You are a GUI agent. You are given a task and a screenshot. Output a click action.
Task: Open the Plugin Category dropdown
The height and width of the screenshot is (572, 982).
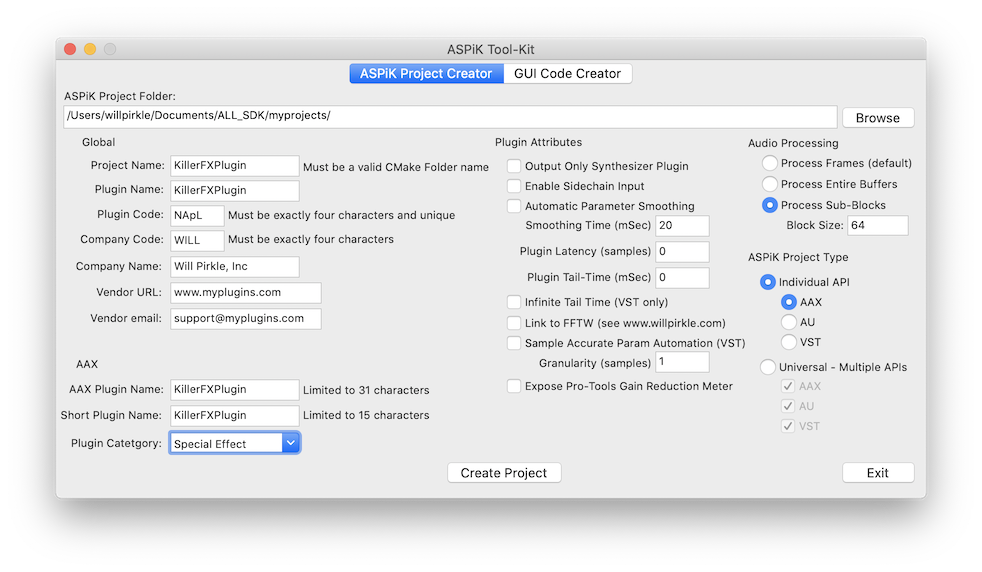(x=235, y=443)
